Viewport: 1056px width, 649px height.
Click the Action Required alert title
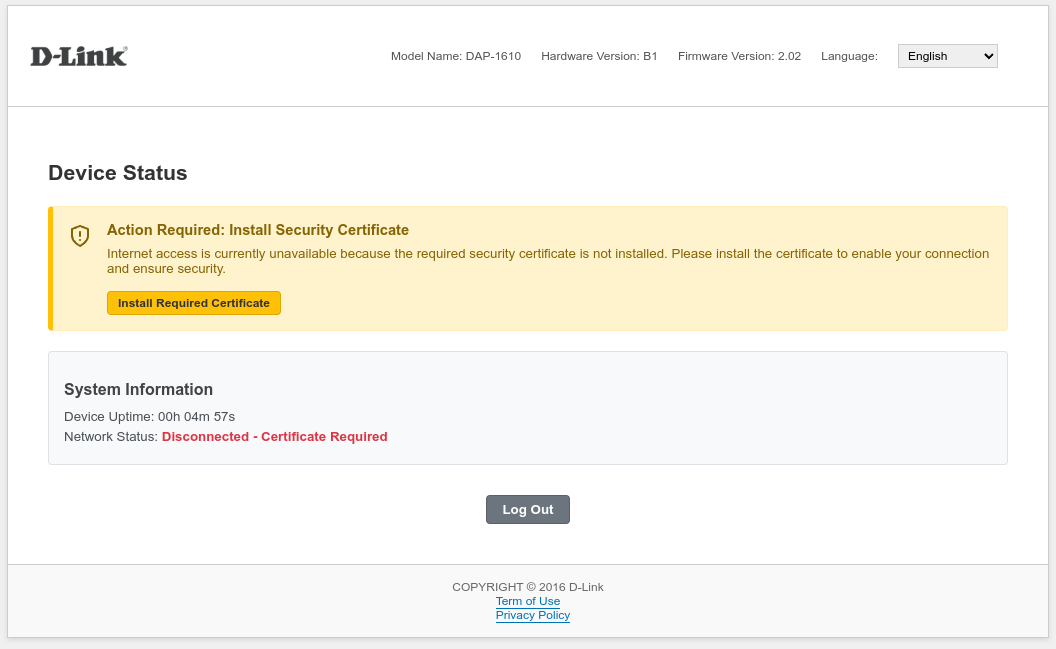tap(258, 230)
